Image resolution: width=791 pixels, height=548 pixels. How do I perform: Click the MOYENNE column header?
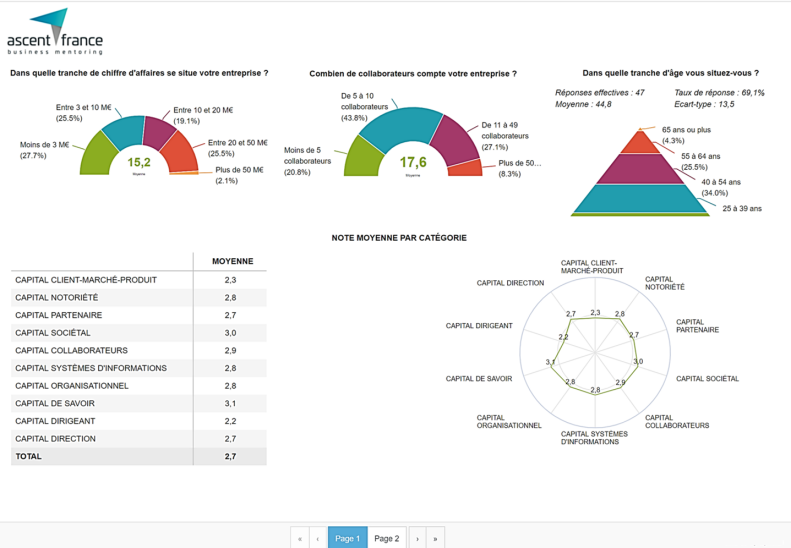[x=232, y=261]
